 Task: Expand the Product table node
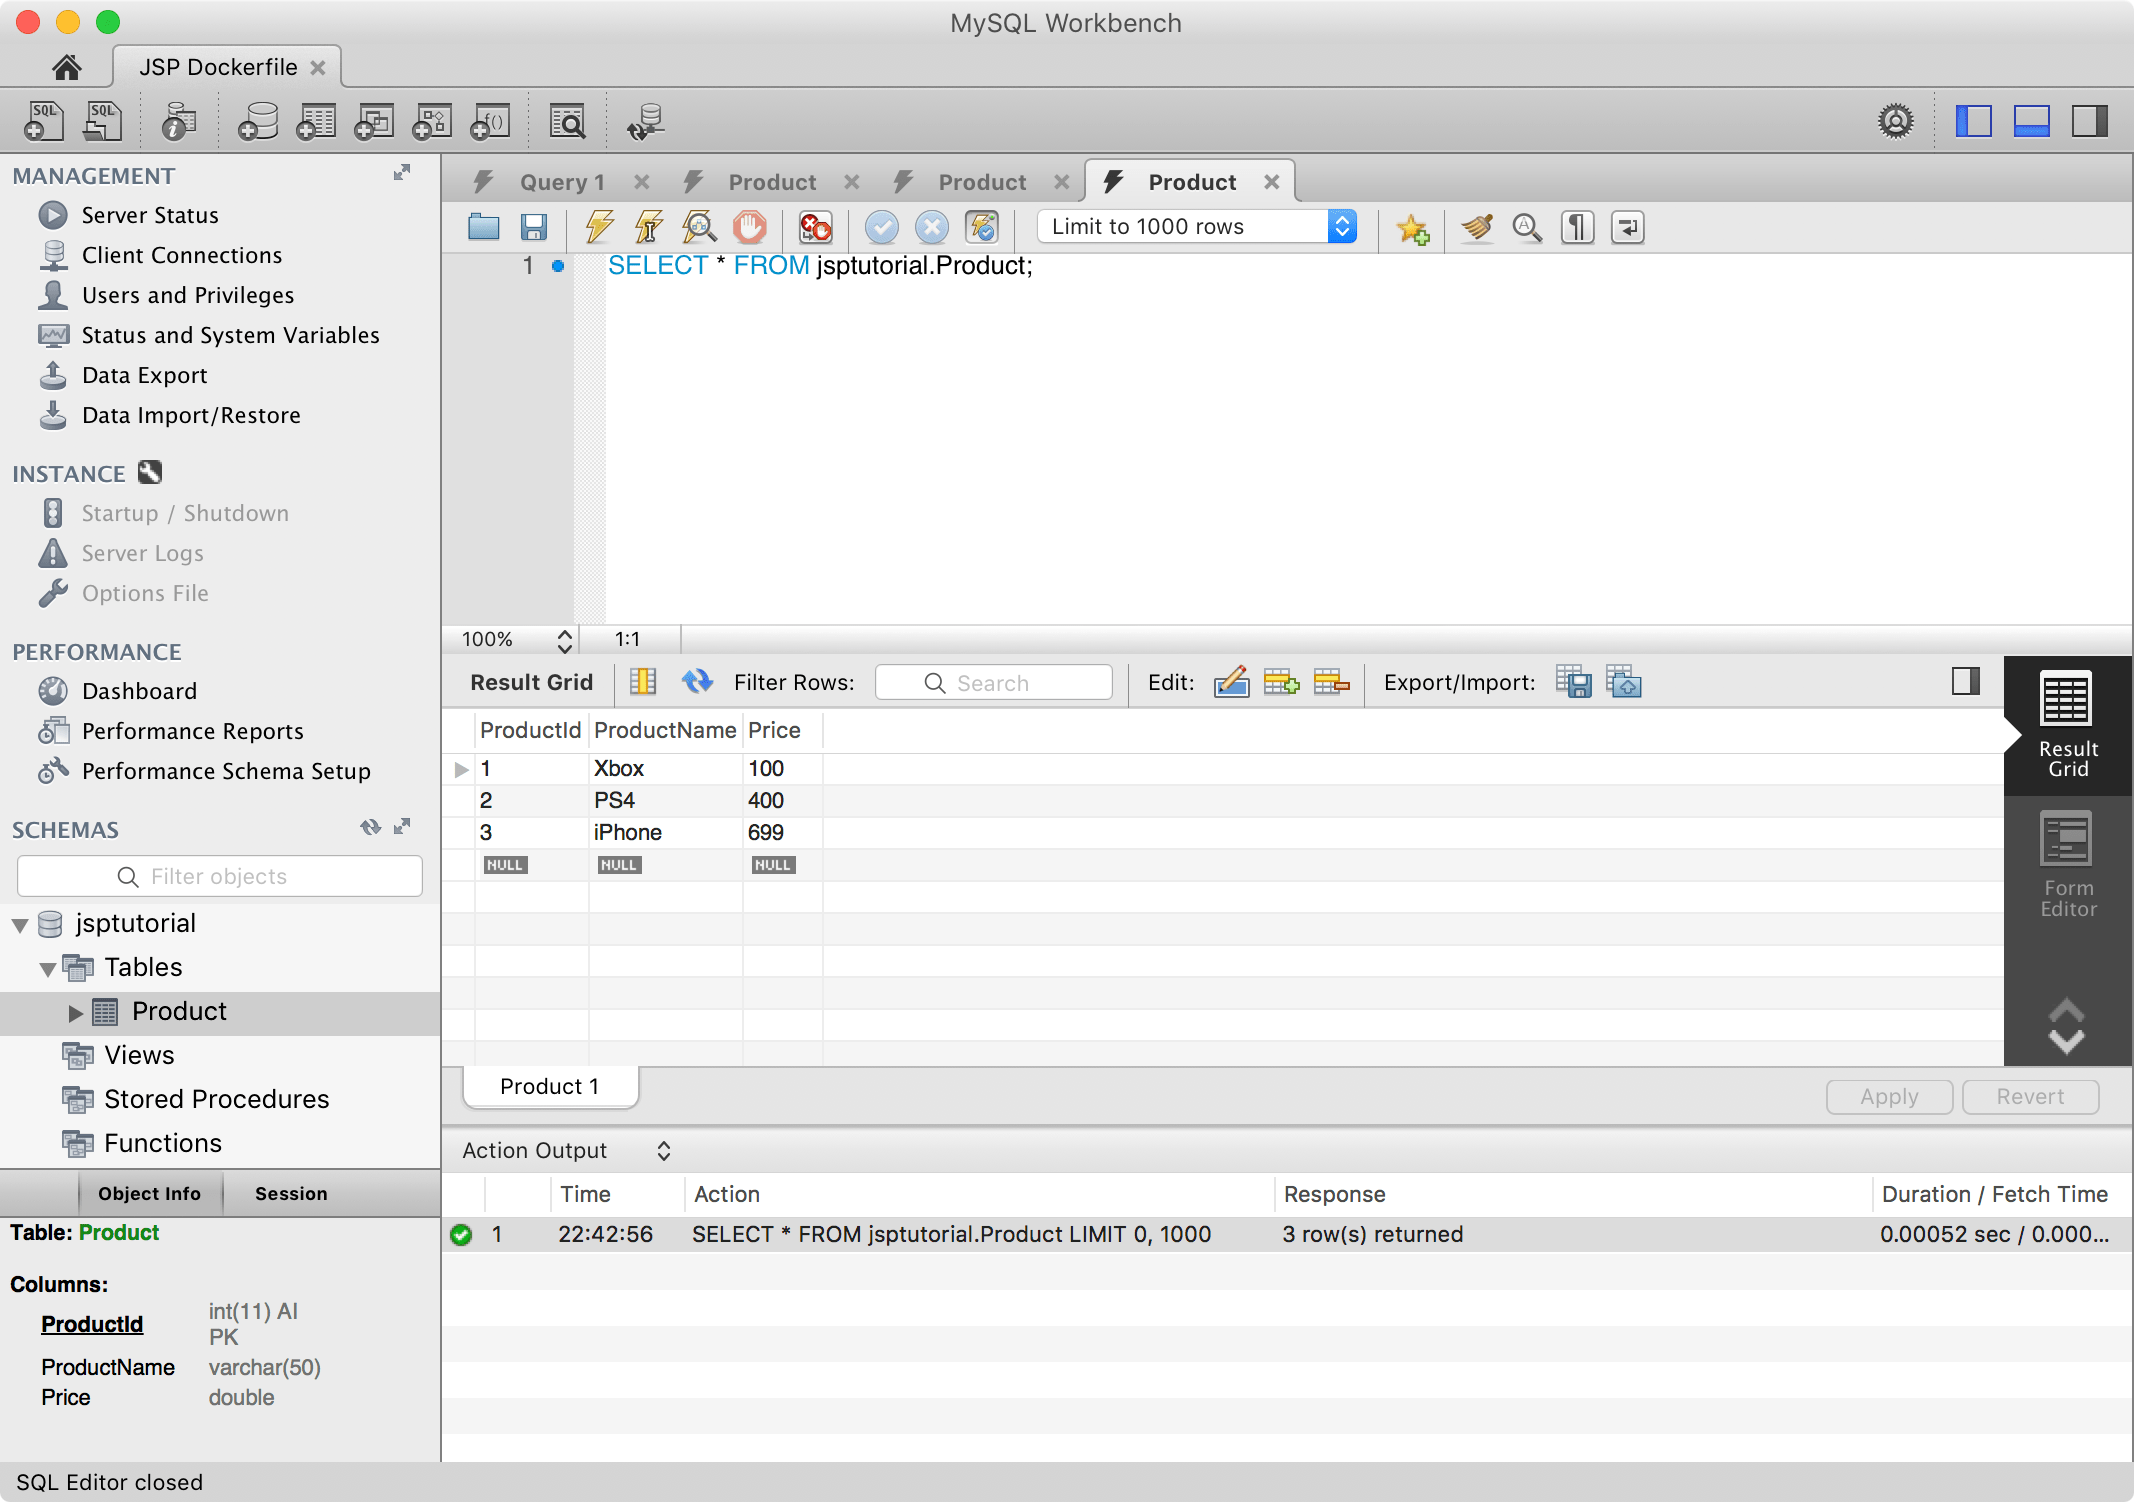click(x=75, y=1013)
